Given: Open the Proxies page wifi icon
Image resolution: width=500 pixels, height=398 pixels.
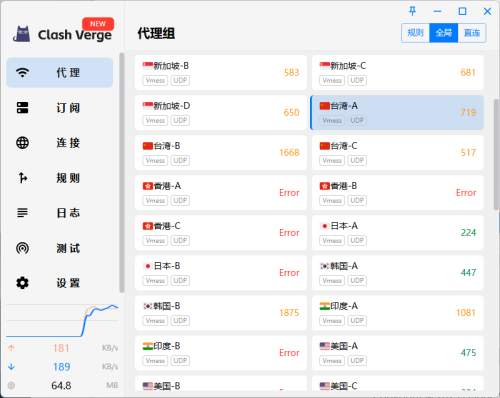Looking at the screenshot, I should (22, 72).
